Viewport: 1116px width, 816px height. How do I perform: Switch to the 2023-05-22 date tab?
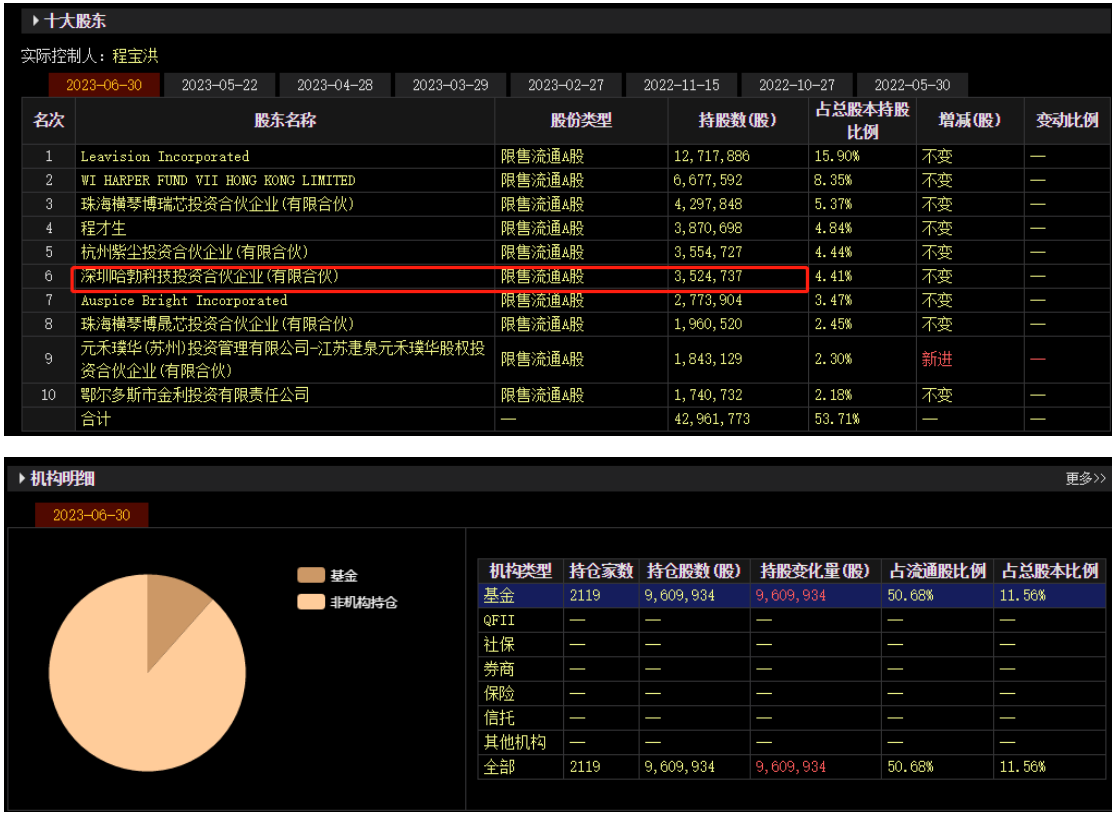click(x=219, y=85)
